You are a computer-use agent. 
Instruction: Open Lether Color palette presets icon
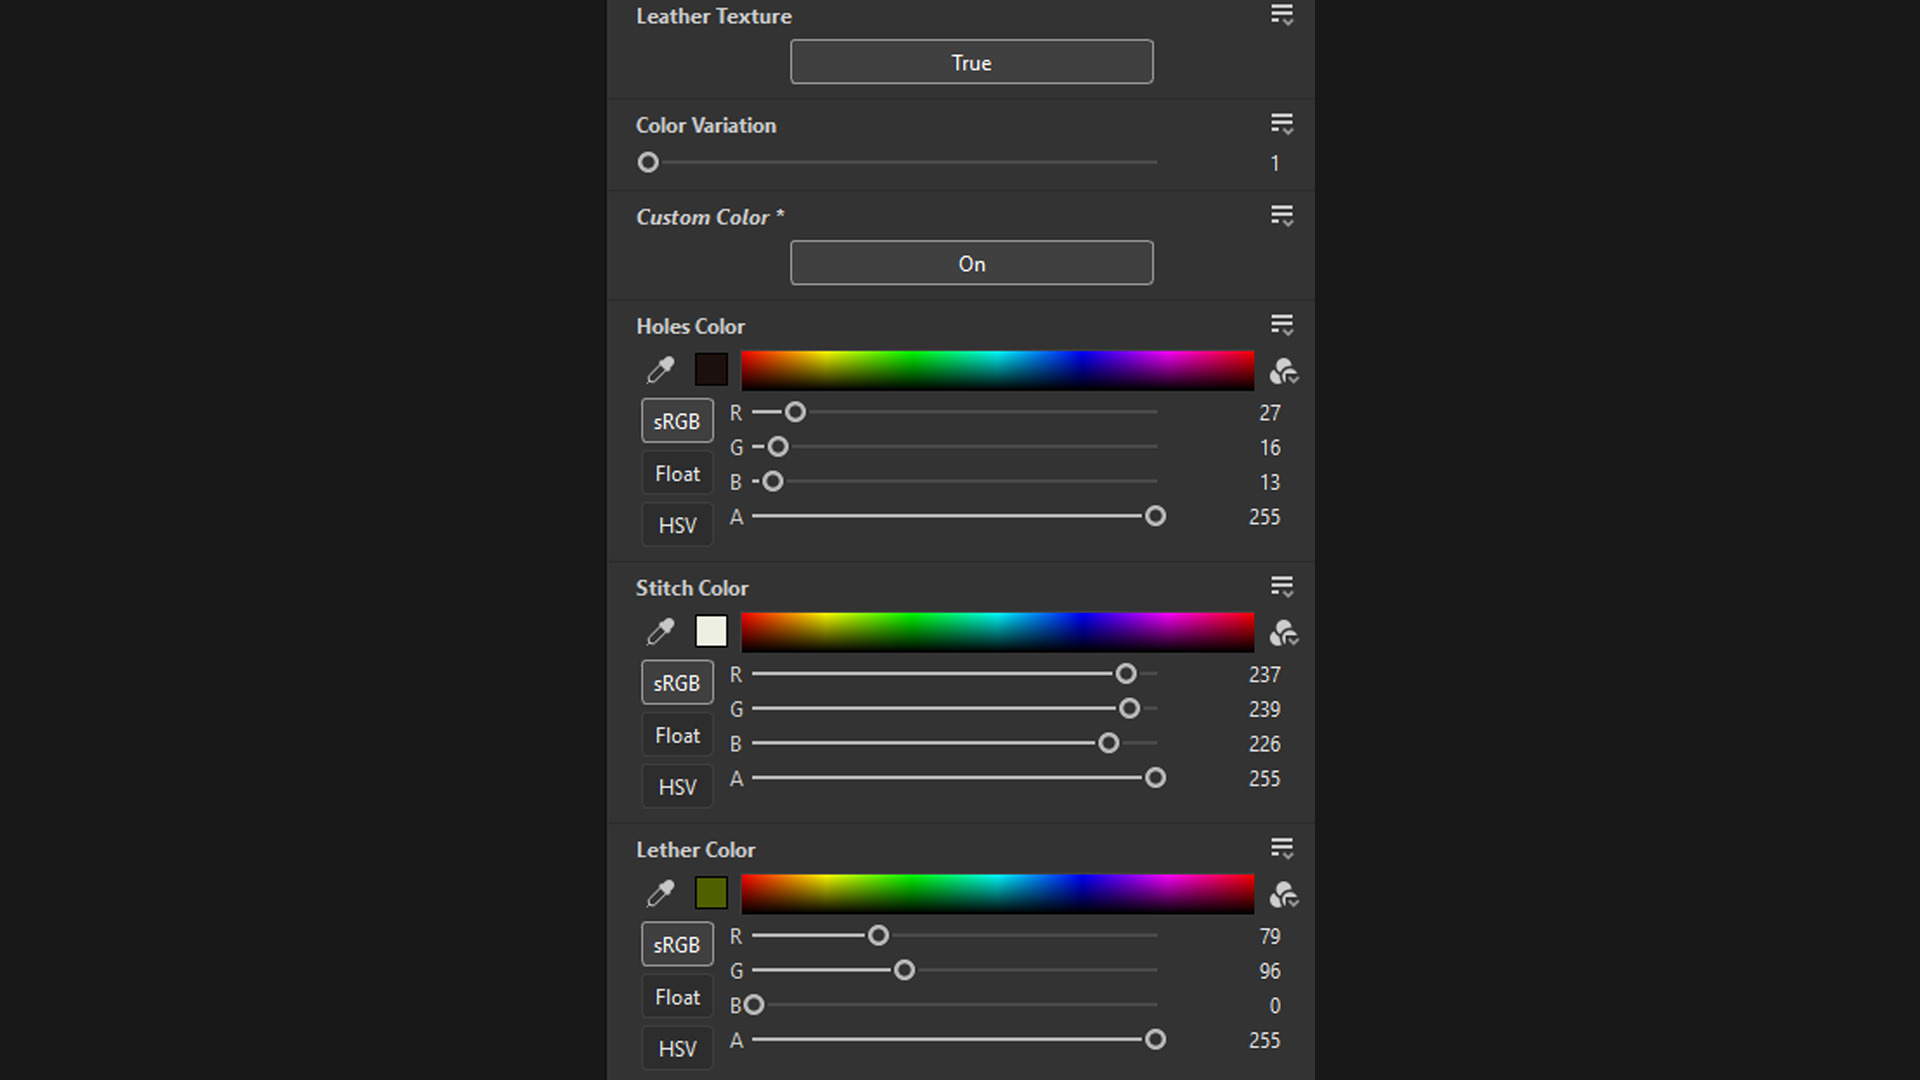coord(1283,895)
